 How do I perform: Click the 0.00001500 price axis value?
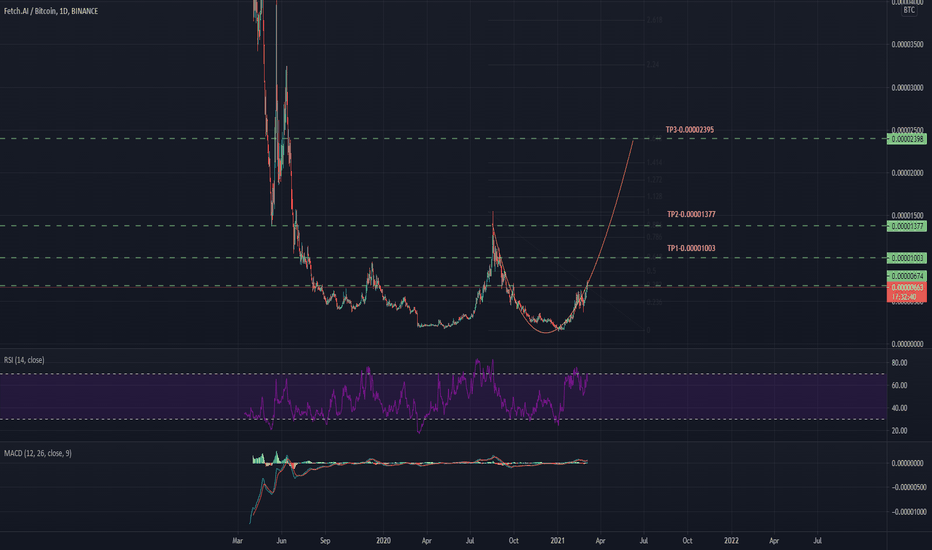[907, 215]
